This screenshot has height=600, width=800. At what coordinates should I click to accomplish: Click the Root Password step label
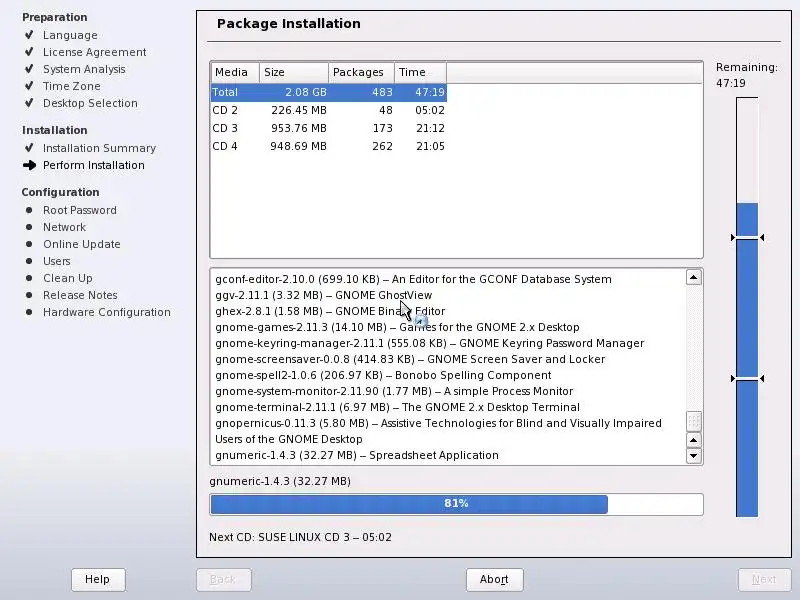click(x=80, y=210)
